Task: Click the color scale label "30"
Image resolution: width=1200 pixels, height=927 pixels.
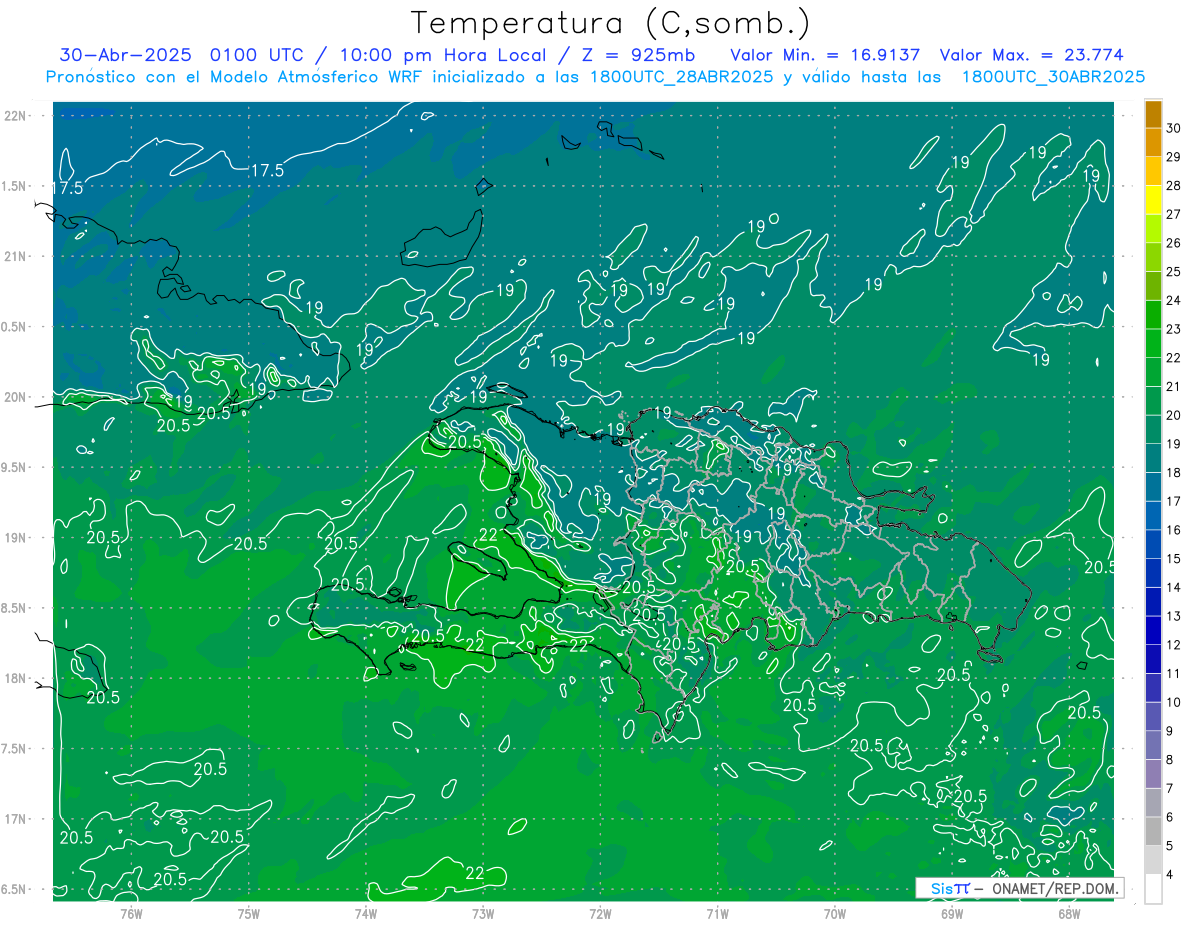Action: click(1174, 128)
